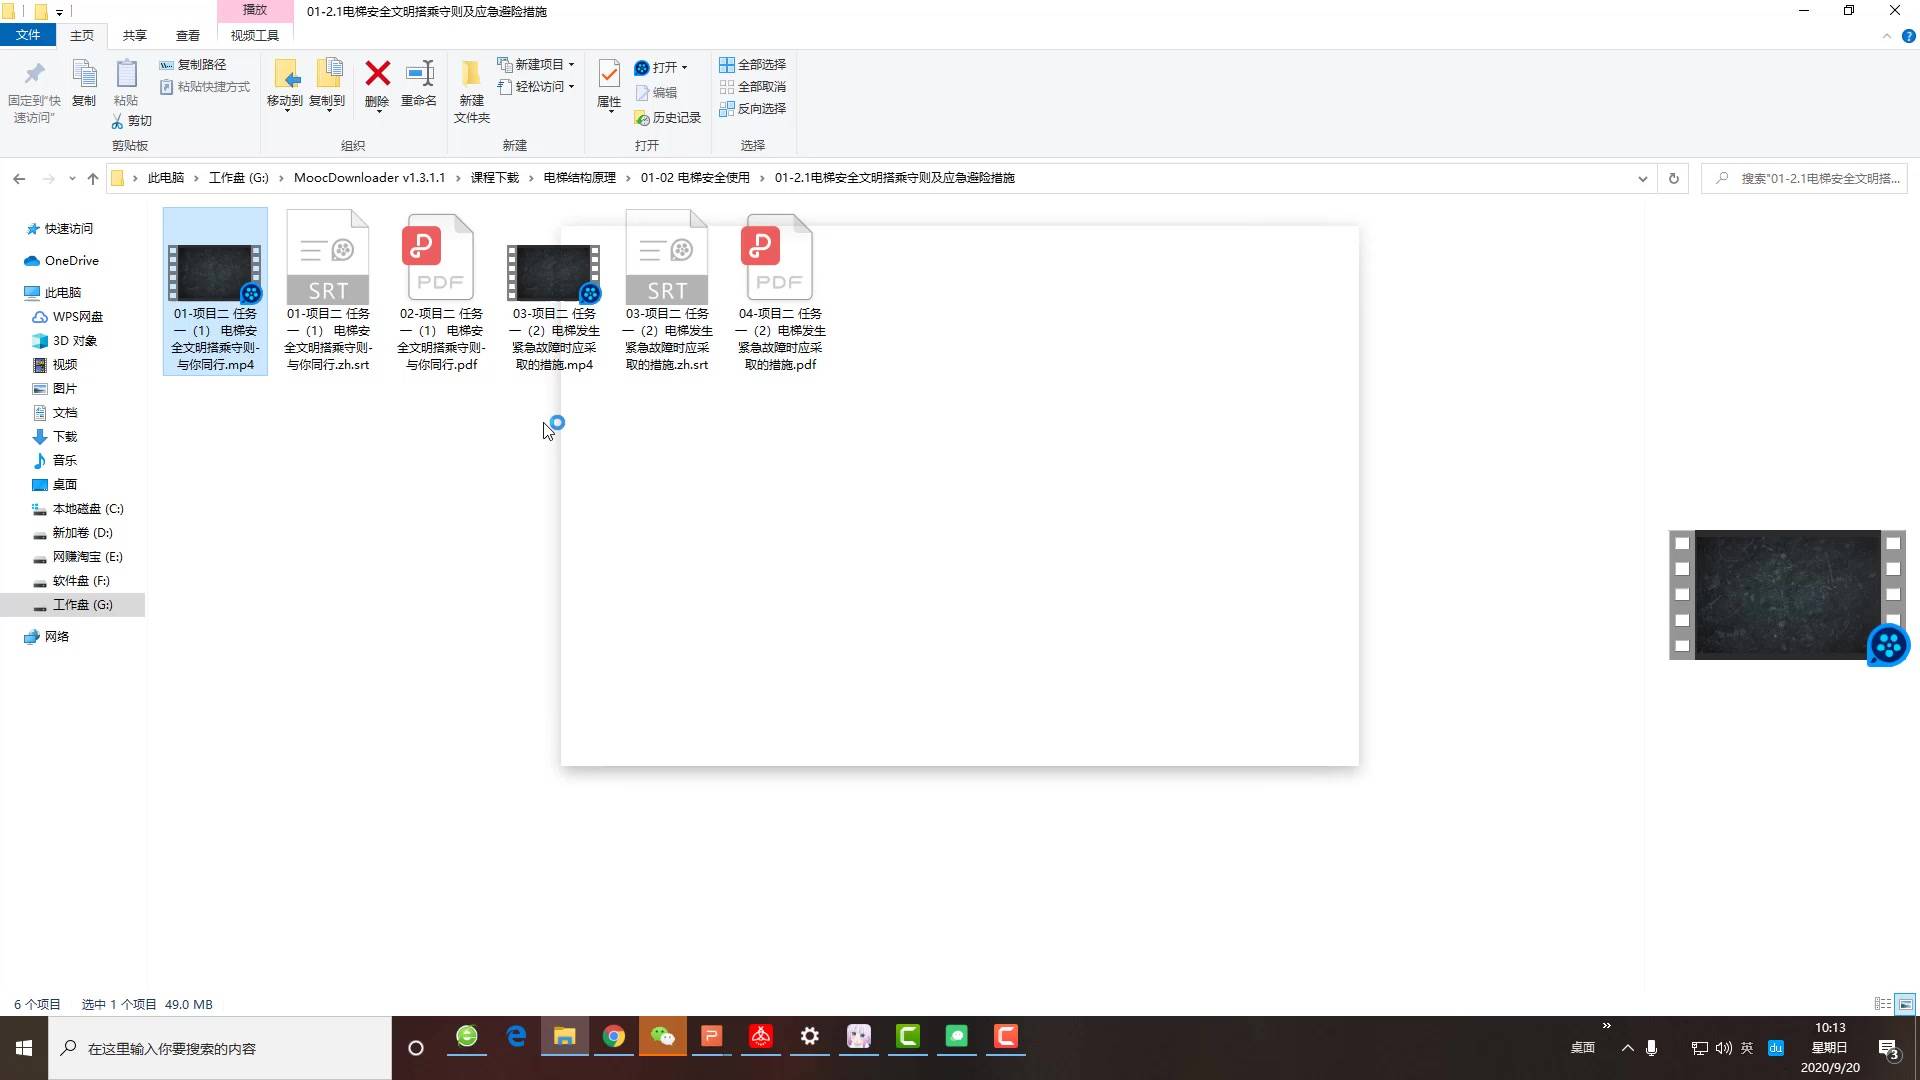Expand the address bar history dropdown
Viewport: 1920px width, 1080px height.
[x=1642, y=178]
